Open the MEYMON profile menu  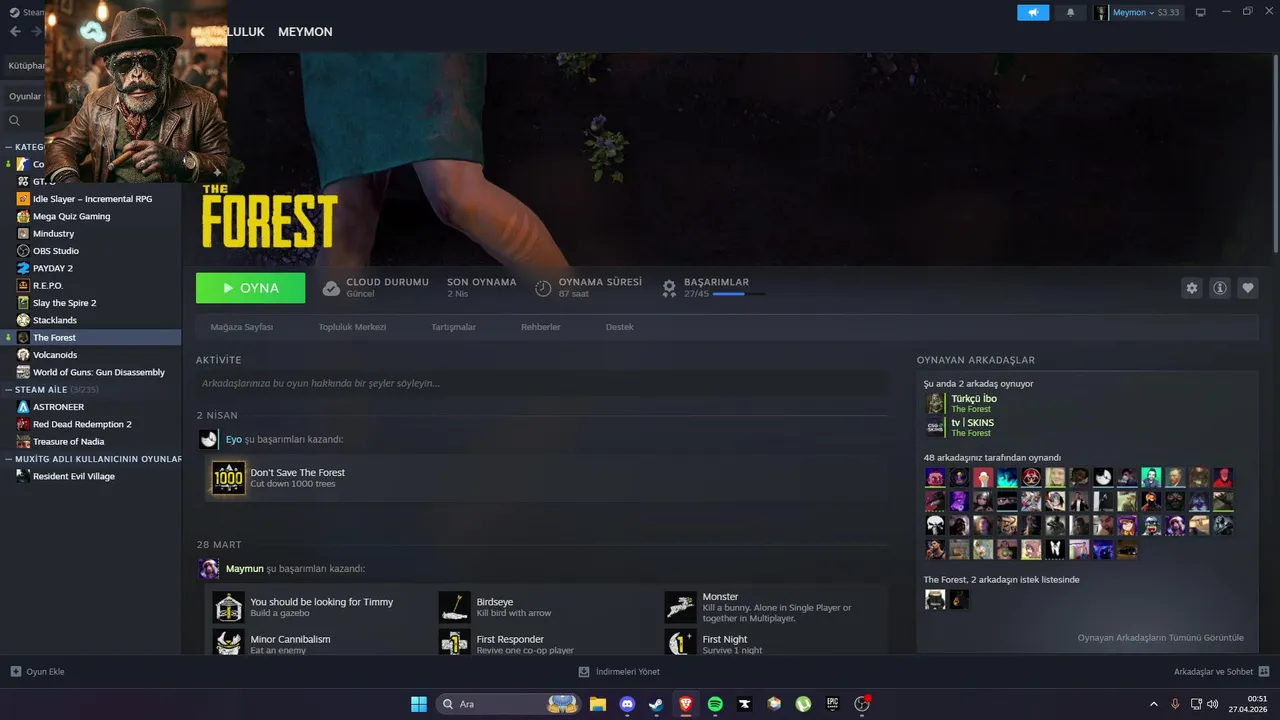pos(305,32)
